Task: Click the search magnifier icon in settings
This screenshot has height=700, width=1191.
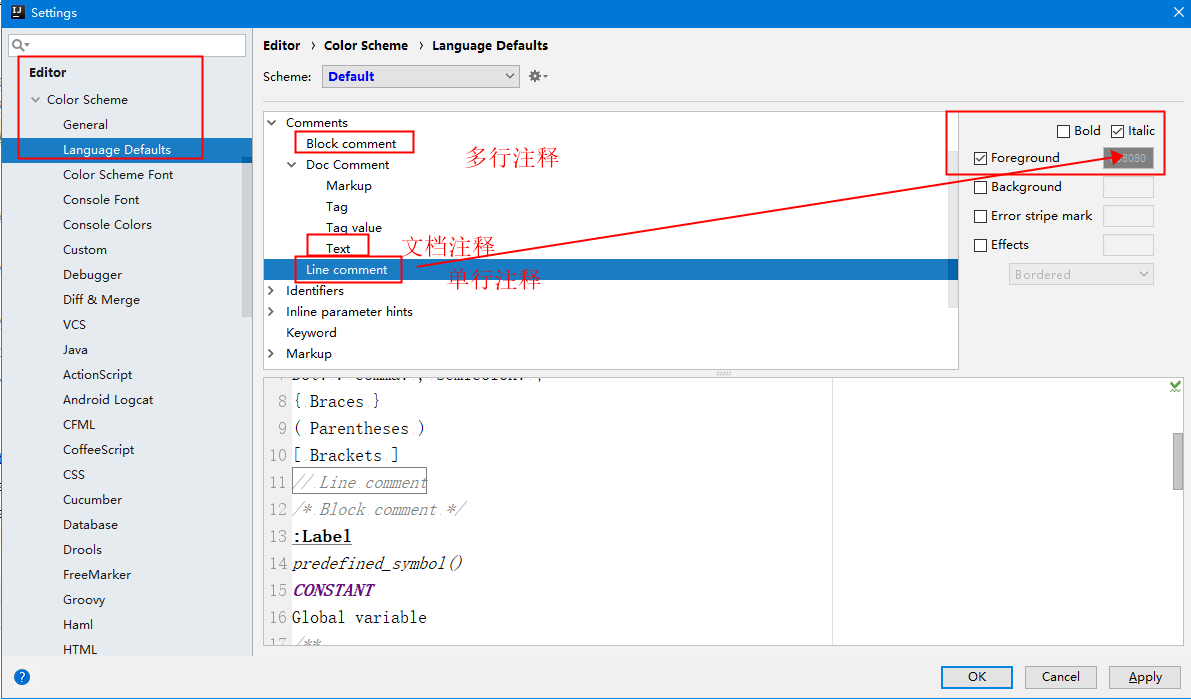Action: coord(20,46)
